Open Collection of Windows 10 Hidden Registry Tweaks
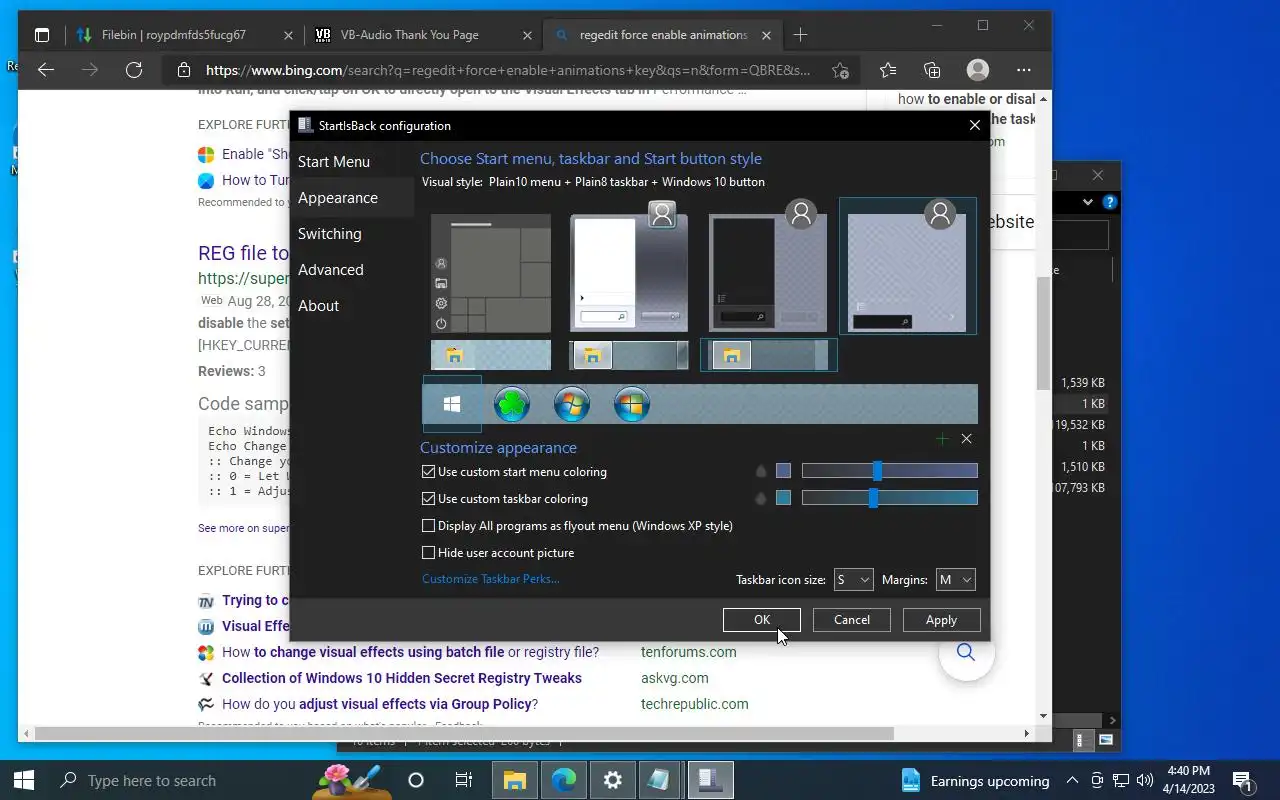 pos(402,678)
